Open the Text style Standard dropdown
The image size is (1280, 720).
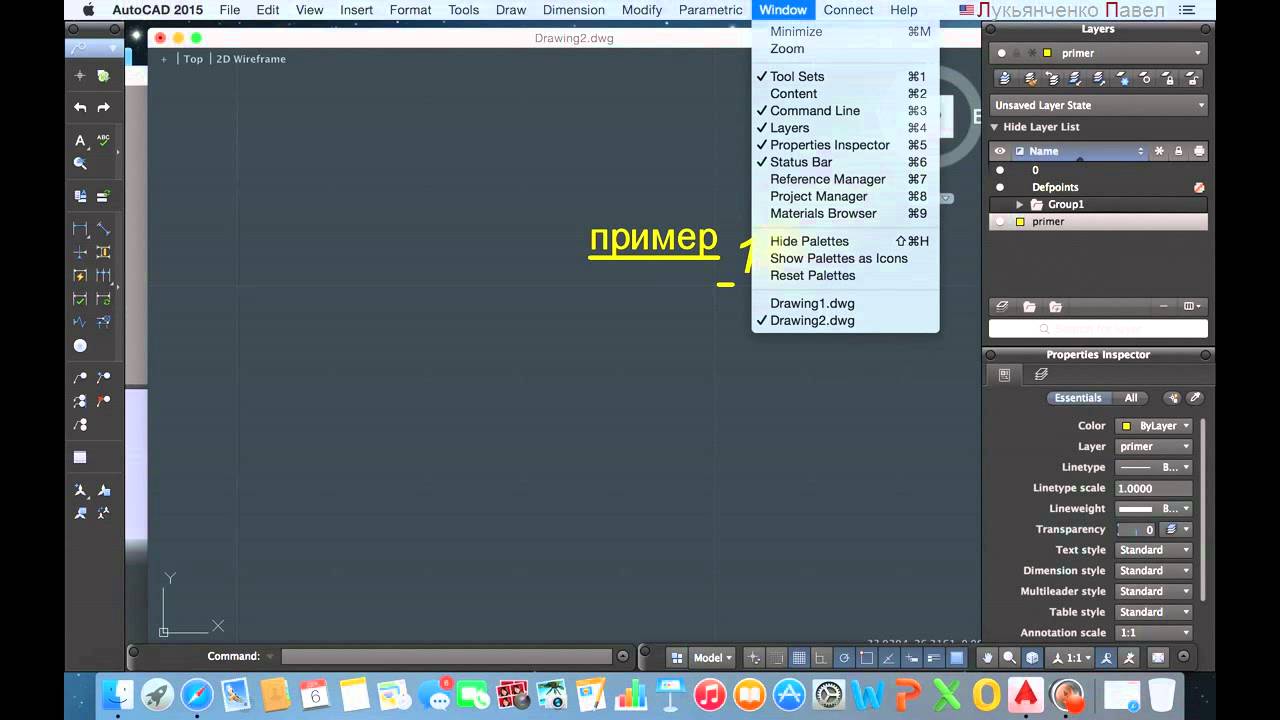click(1154, 550)
